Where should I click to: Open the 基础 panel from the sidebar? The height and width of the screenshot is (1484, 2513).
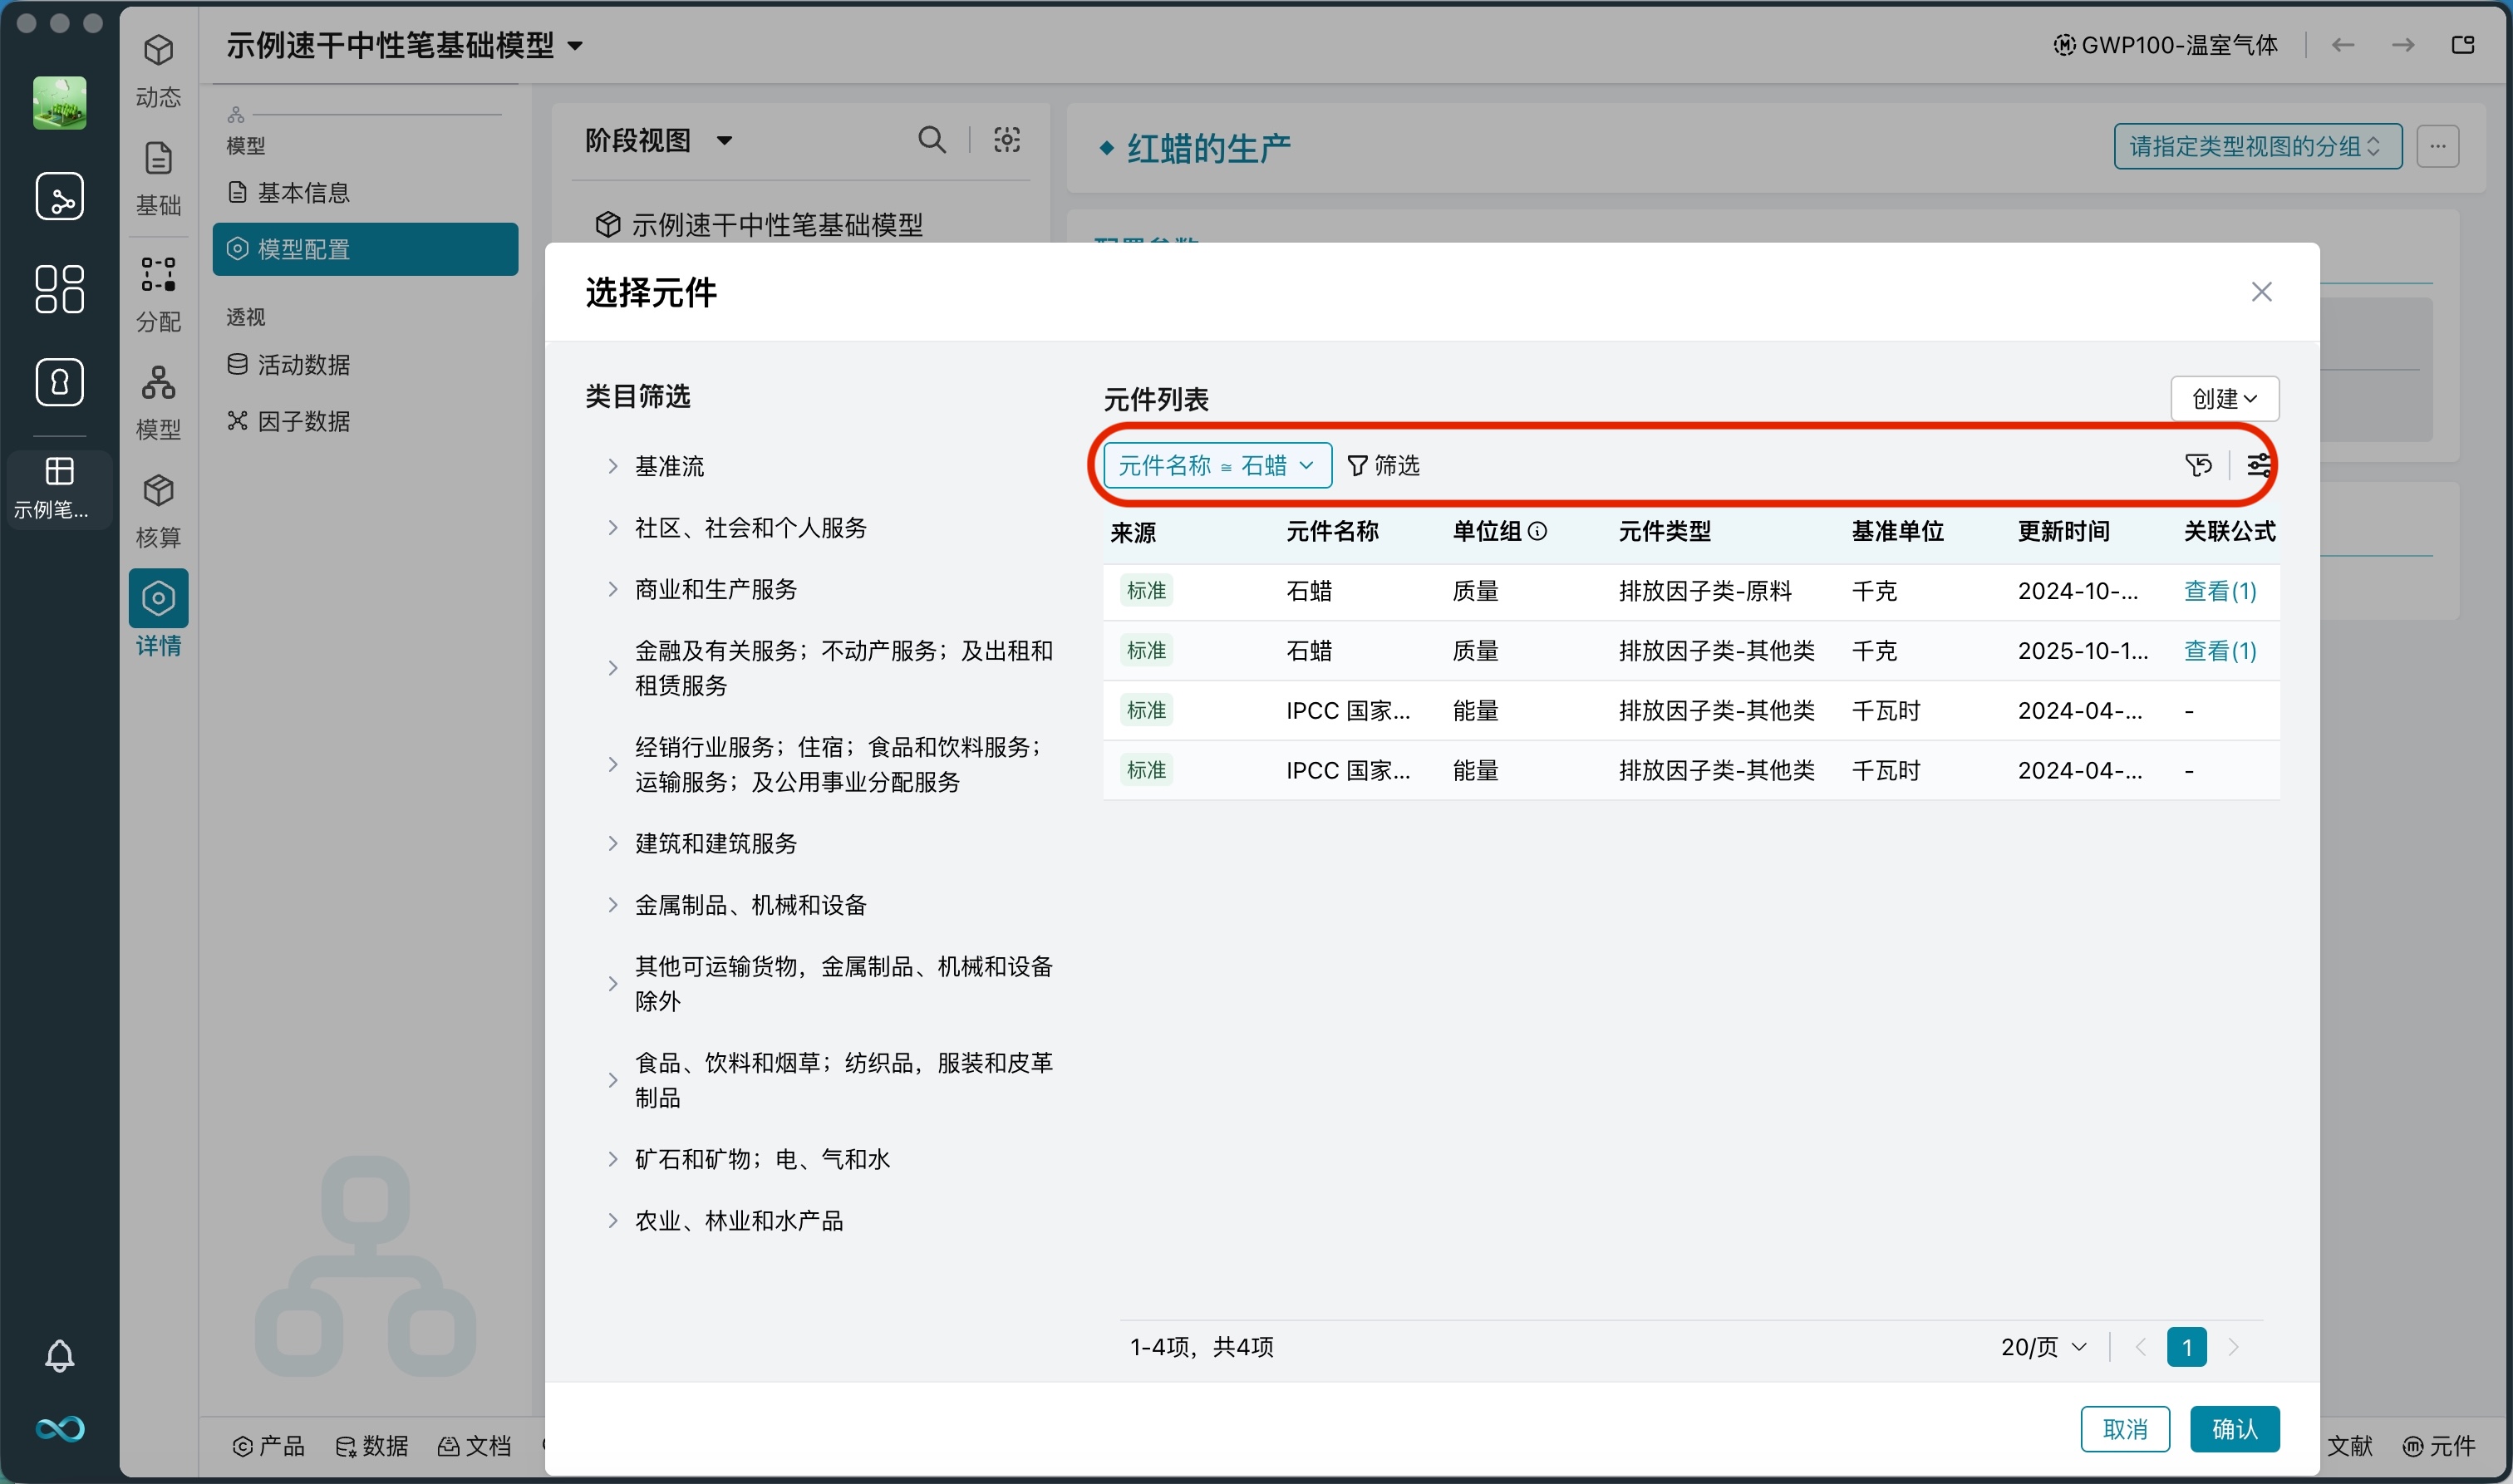point(158,176)
